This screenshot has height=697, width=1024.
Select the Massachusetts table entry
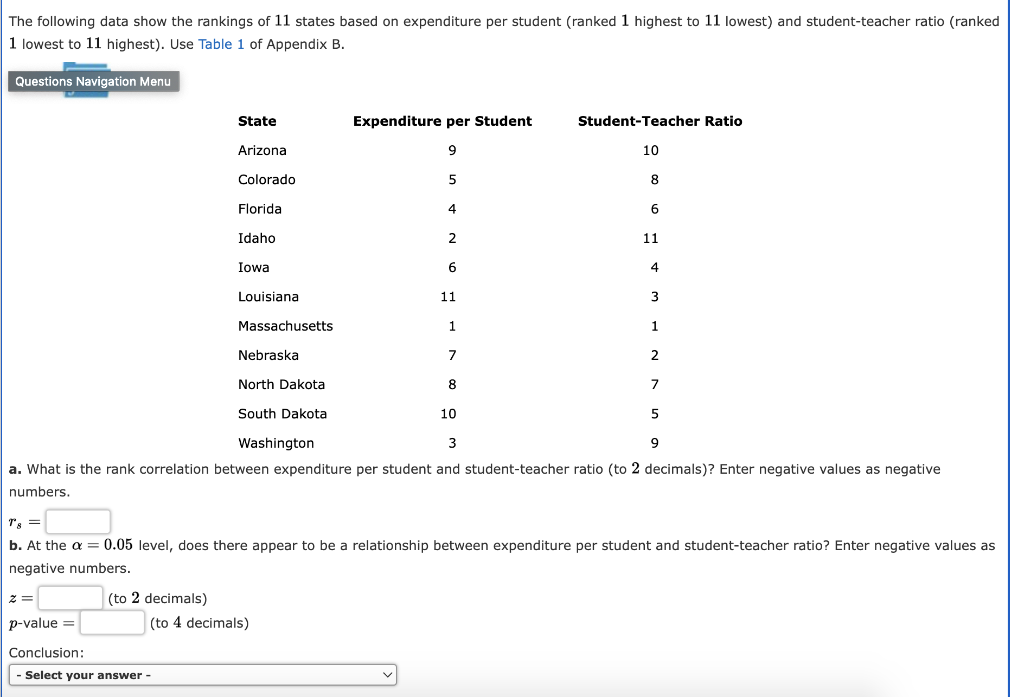pos(285,325)
